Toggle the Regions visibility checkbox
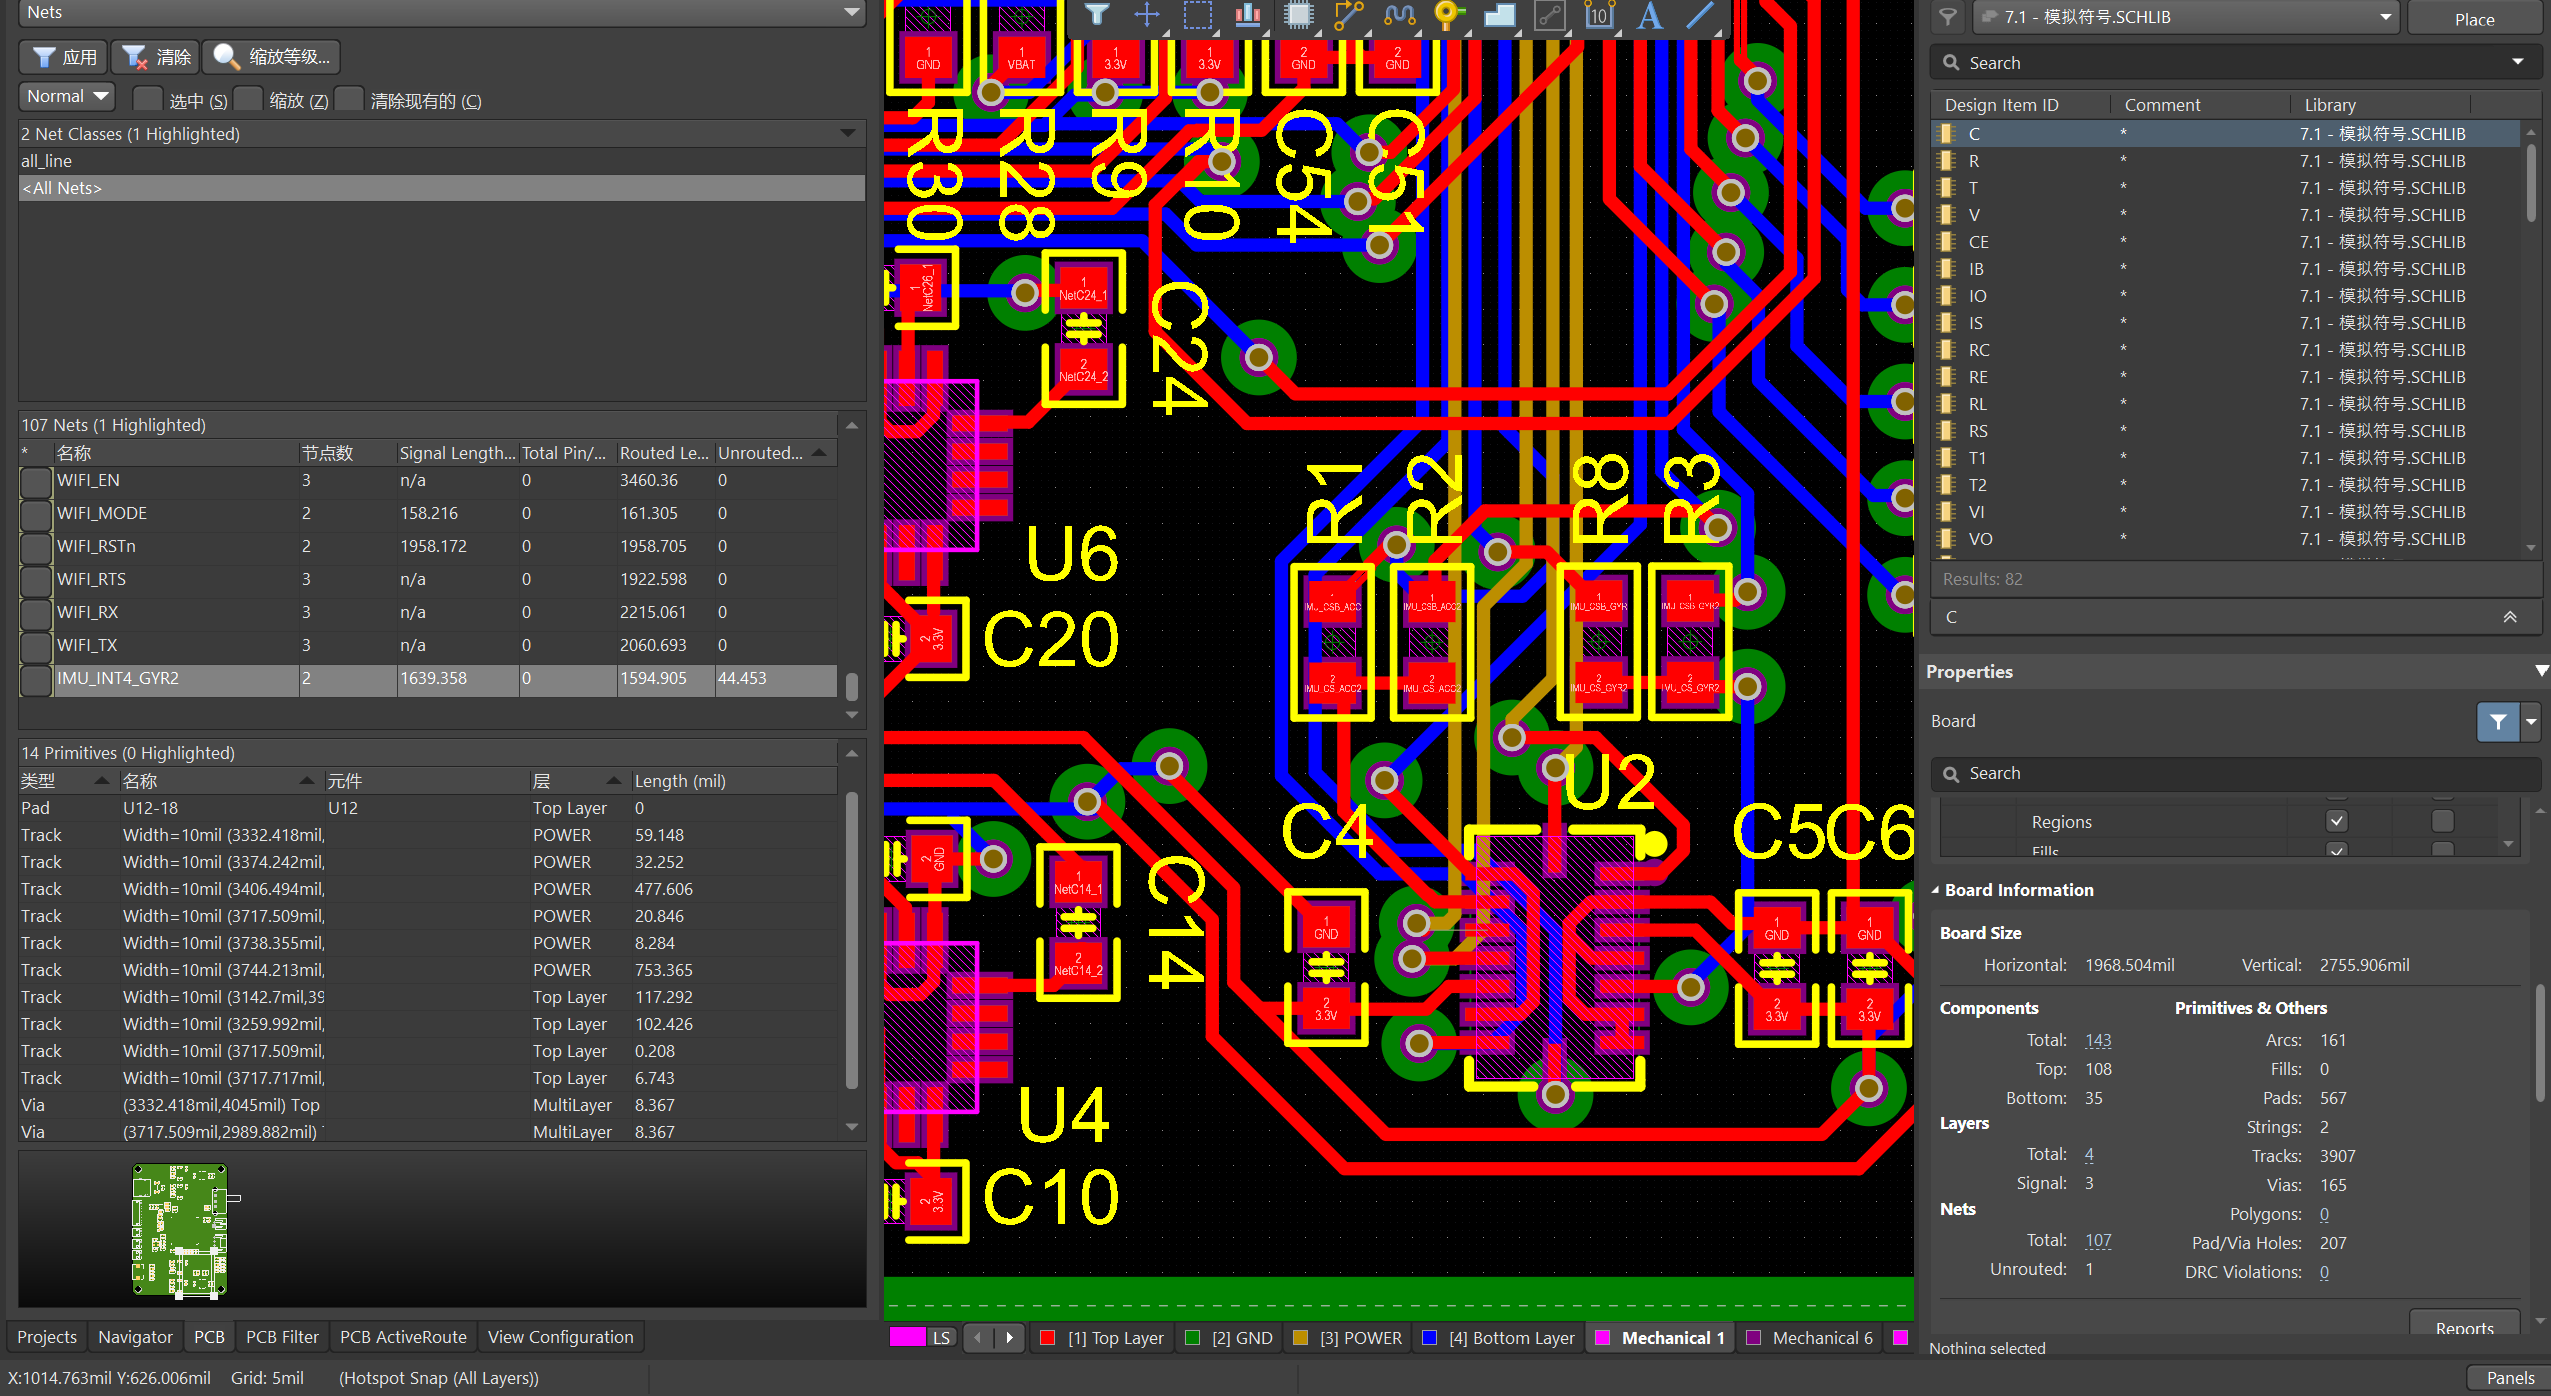 tap(2336, 821)
